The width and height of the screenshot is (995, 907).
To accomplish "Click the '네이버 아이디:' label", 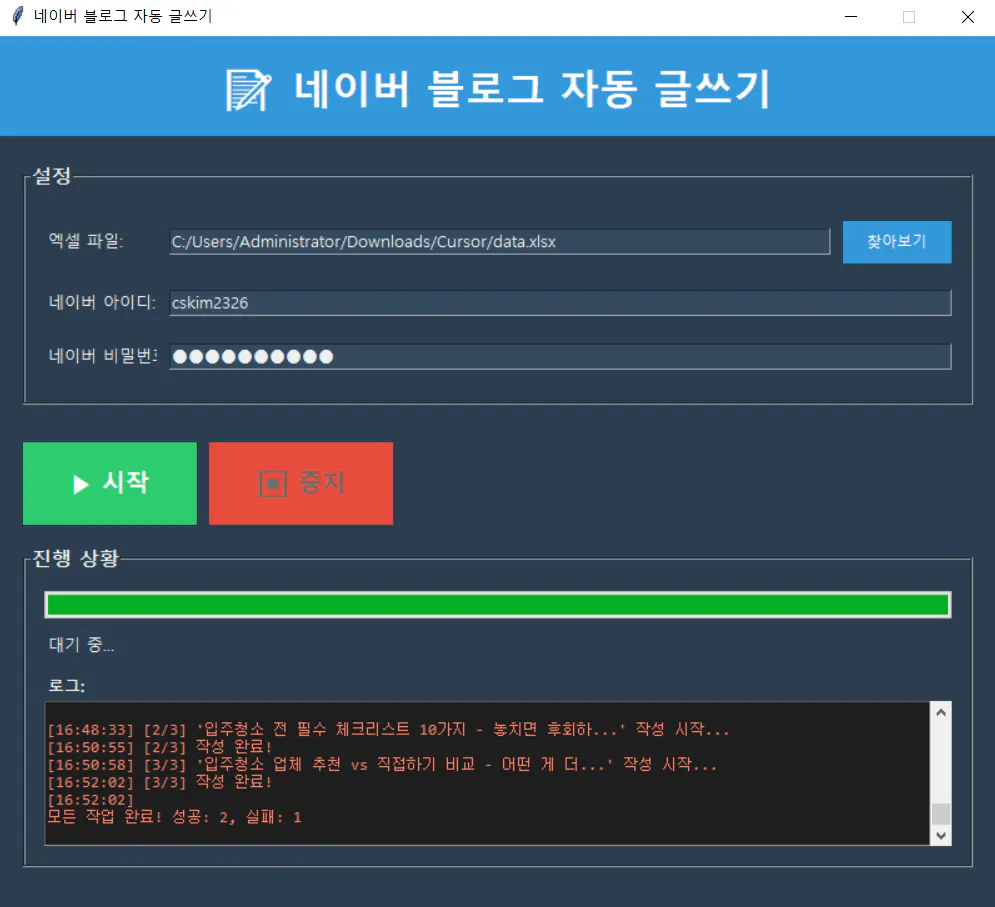I will pyautogui.click(x=102, y=302).
